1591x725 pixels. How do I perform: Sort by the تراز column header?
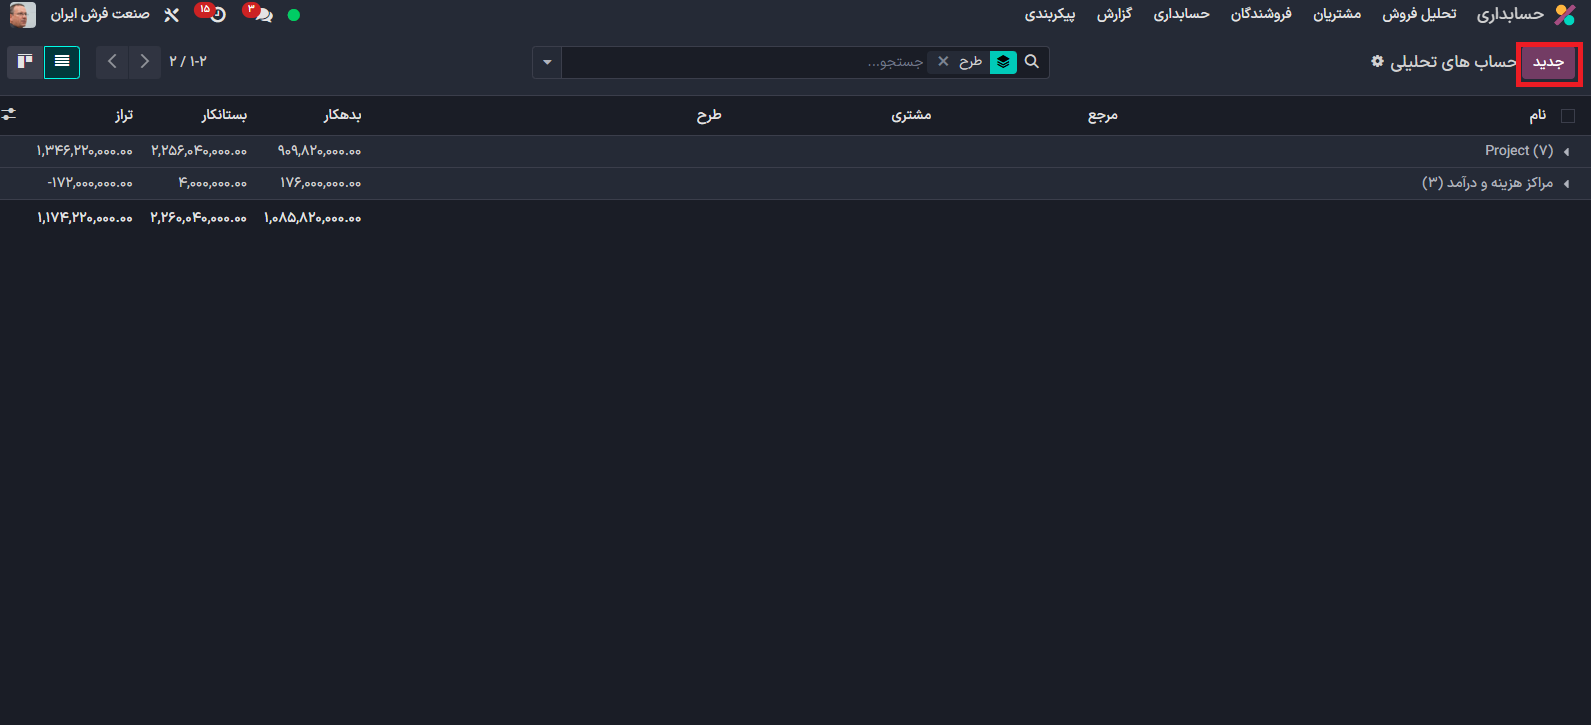click(123, 116)
